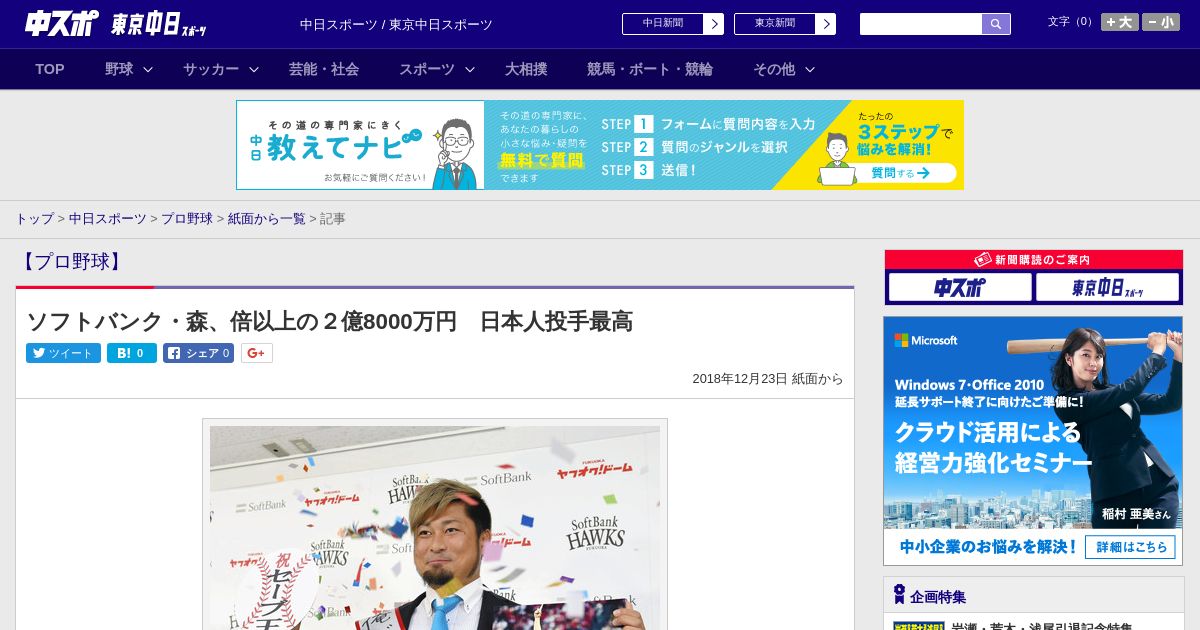
Task: Go to トップ breadcrumb link
Action: click(34, 218)
